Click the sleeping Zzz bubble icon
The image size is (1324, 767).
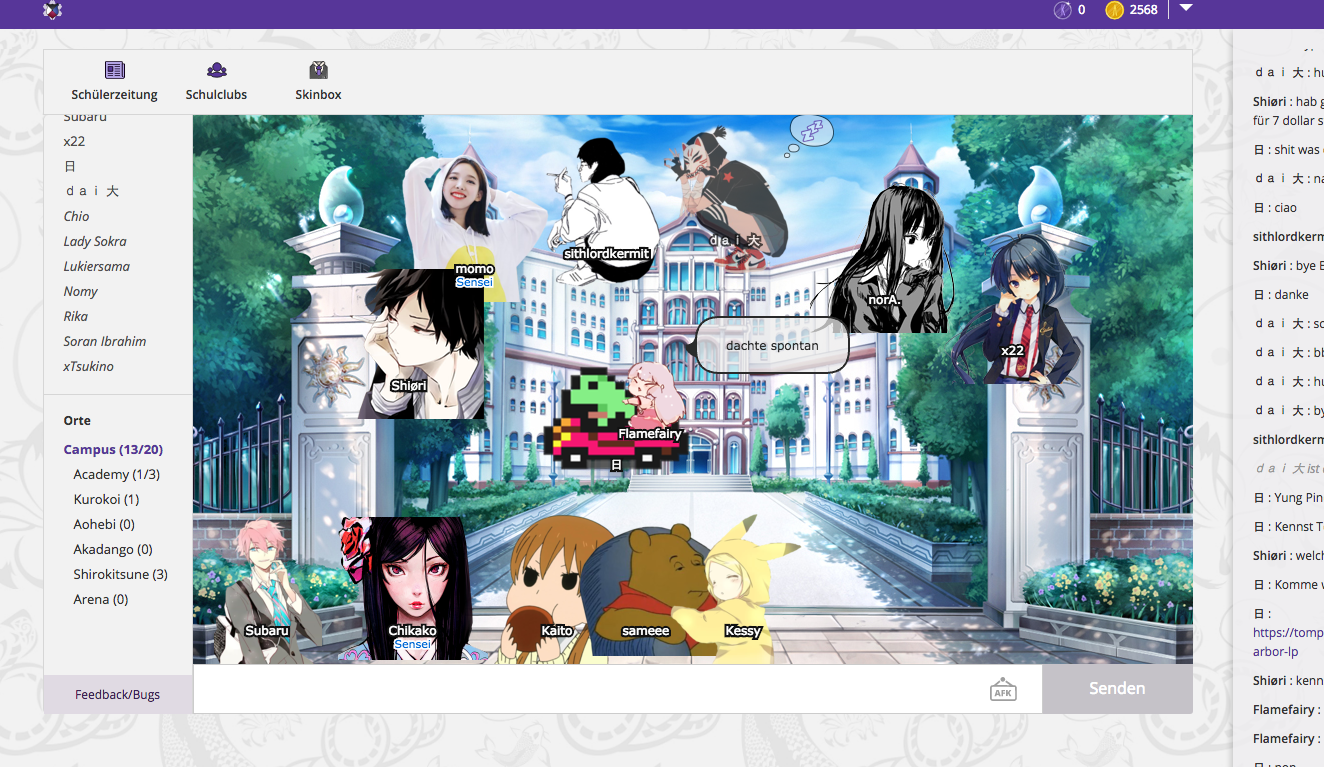point(811,131)
